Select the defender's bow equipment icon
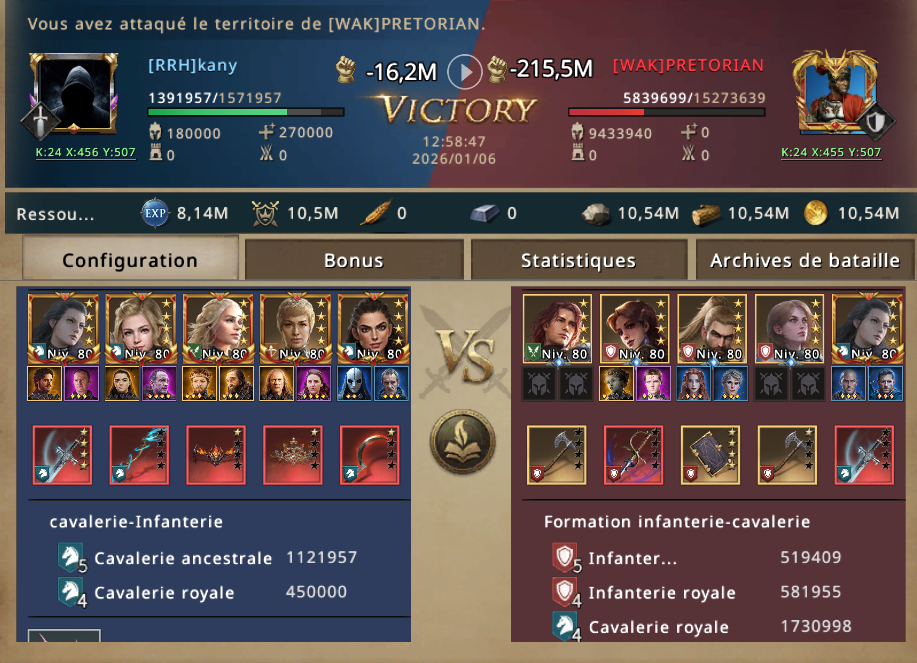The height and width of the screenshot is (663, 917). click(633, 455)
